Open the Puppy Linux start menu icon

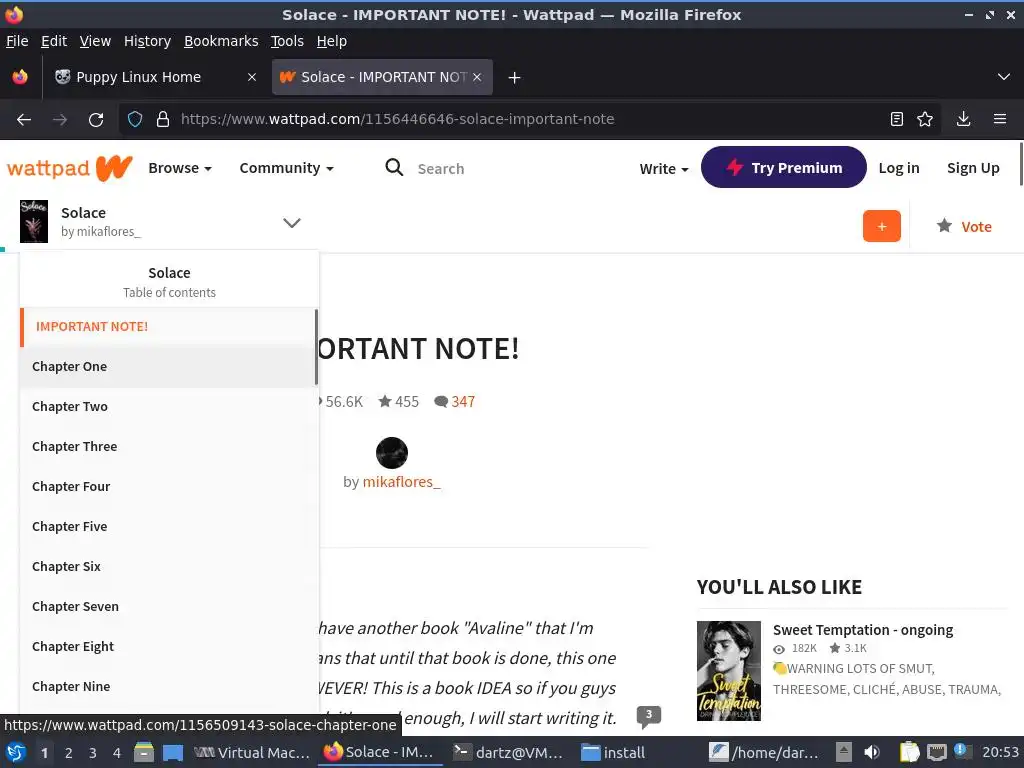(x=16, y=752)
